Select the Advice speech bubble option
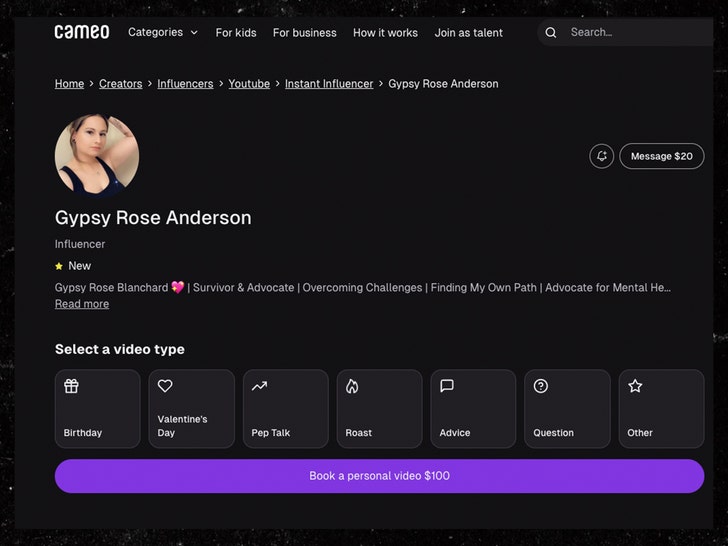728x546 pixels. tap(473, 408)
